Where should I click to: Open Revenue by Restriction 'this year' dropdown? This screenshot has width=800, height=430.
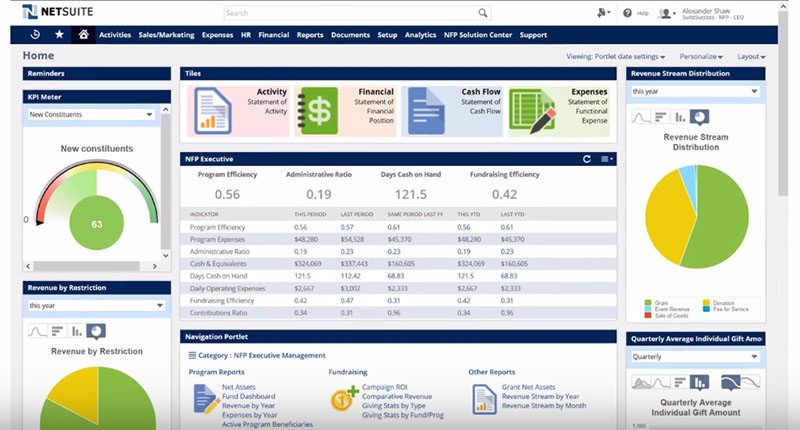pyautogui.click(x=96, y=306)
